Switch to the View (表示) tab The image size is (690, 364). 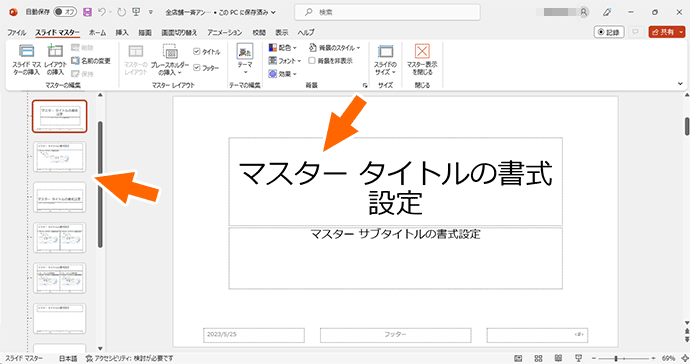point(282,33)
